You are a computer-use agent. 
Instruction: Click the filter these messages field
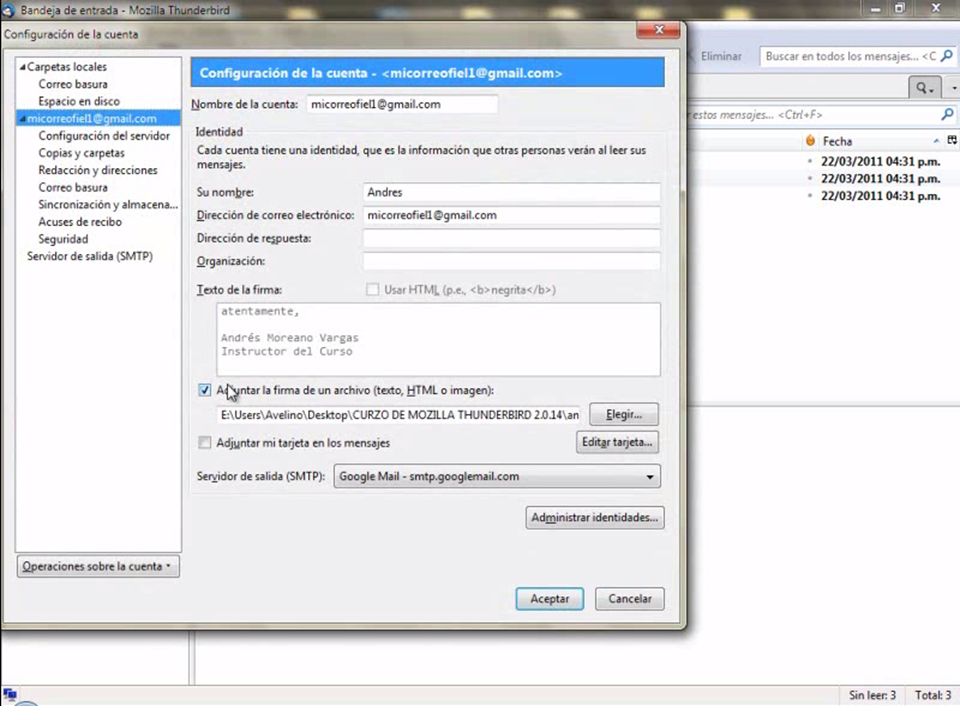point(820,114)
